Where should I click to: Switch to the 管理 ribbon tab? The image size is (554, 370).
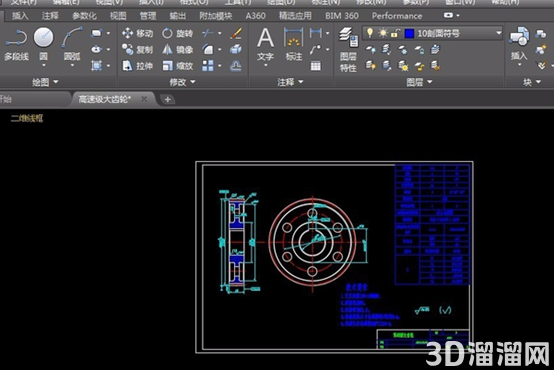click(x=148, y=16)
